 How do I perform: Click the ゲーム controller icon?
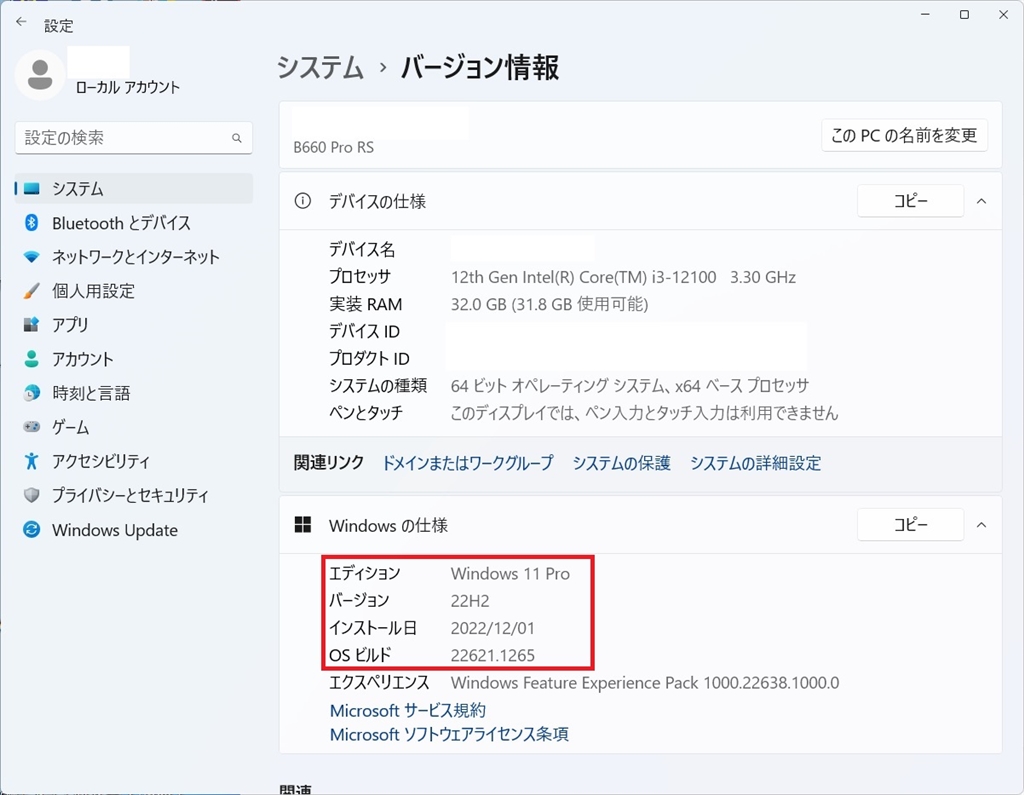pos(31,427)
